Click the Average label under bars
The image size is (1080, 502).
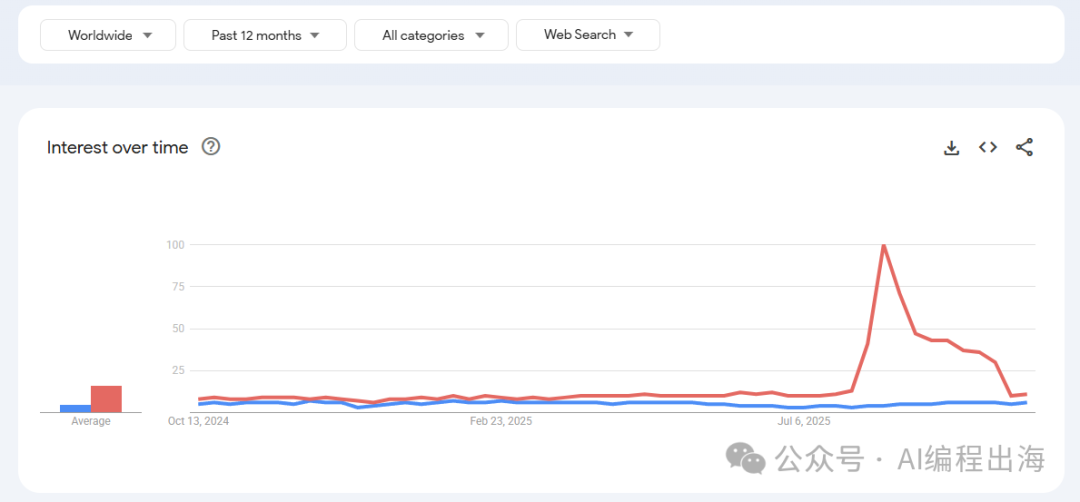[x=91, y=421]
